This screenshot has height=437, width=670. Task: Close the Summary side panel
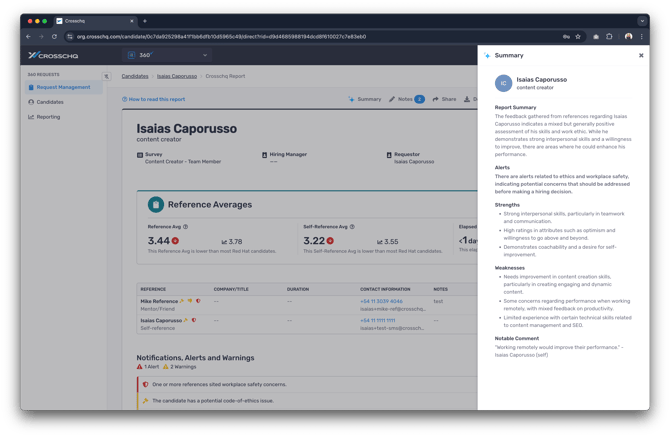tap(641, 56)
